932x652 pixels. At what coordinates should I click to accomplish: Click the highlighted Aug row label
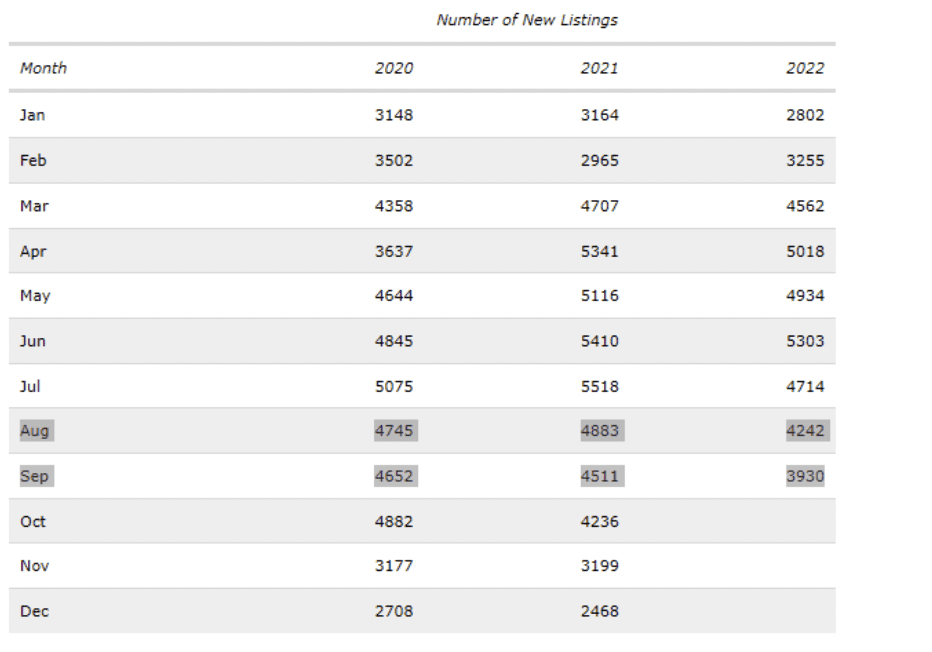point(36,430)
